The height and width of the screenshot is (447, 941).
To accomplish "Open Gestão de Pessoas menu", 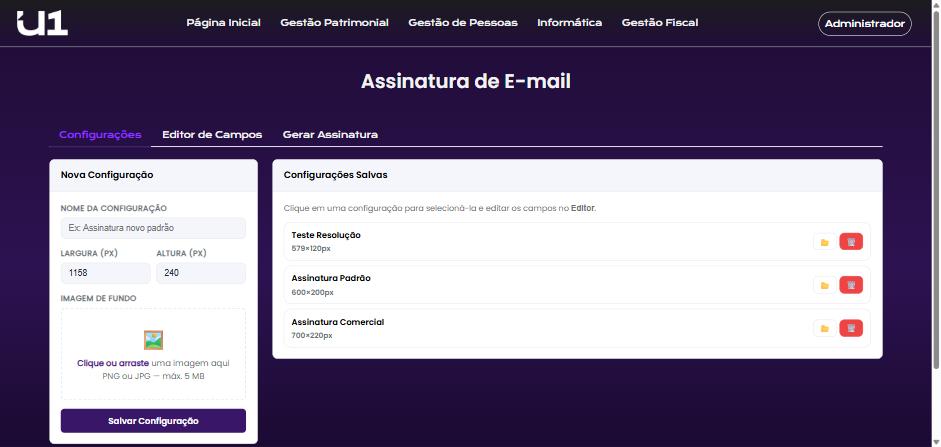I will tap(463, 23).
